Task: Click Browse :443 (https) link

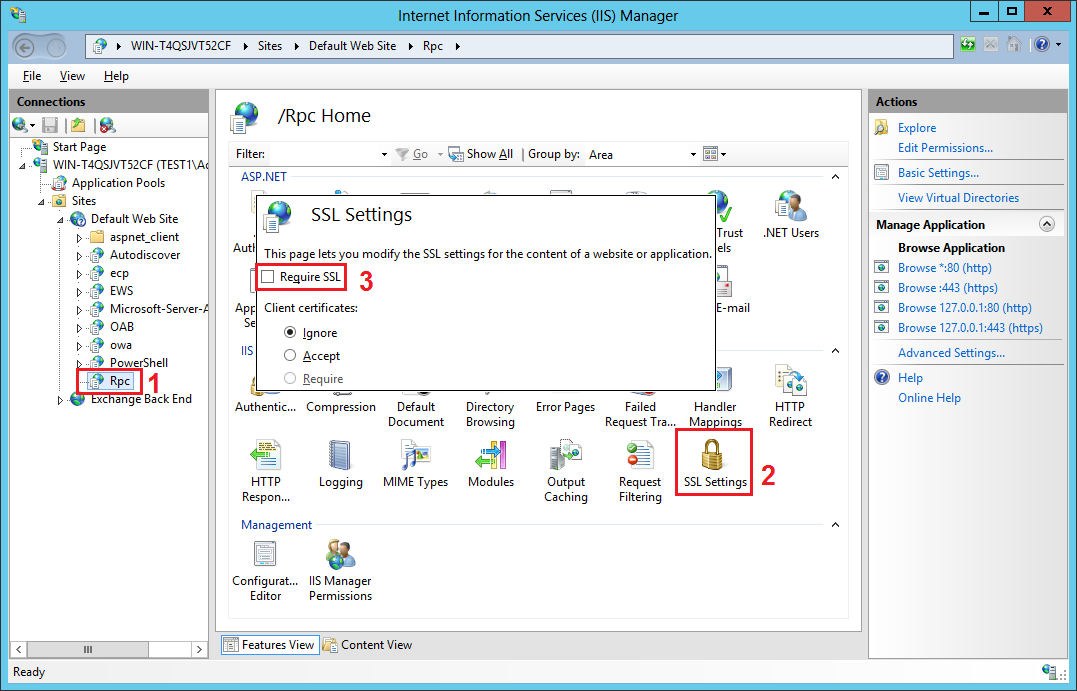Action: (947, 288)
